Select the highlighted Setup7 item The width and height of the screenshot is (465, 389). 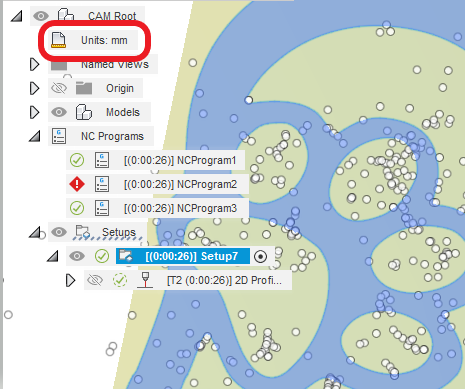tap(183, 256)
